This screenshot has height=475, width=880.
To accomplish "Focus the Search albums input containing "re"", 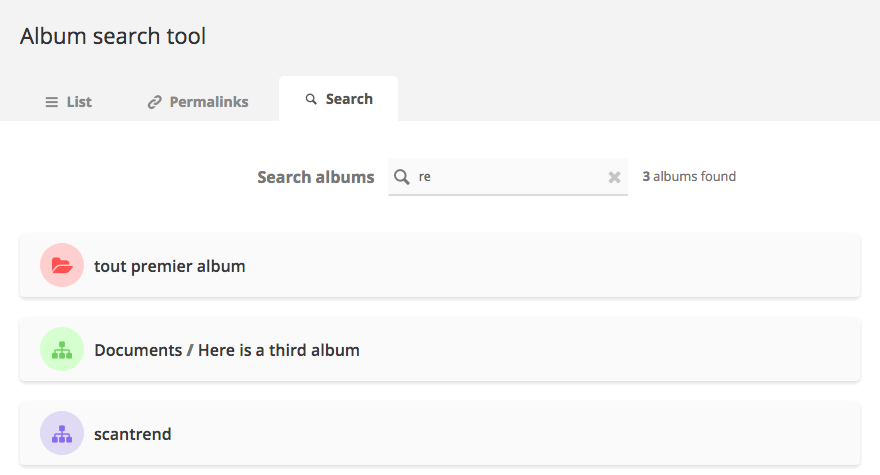I will coord(508,177).
